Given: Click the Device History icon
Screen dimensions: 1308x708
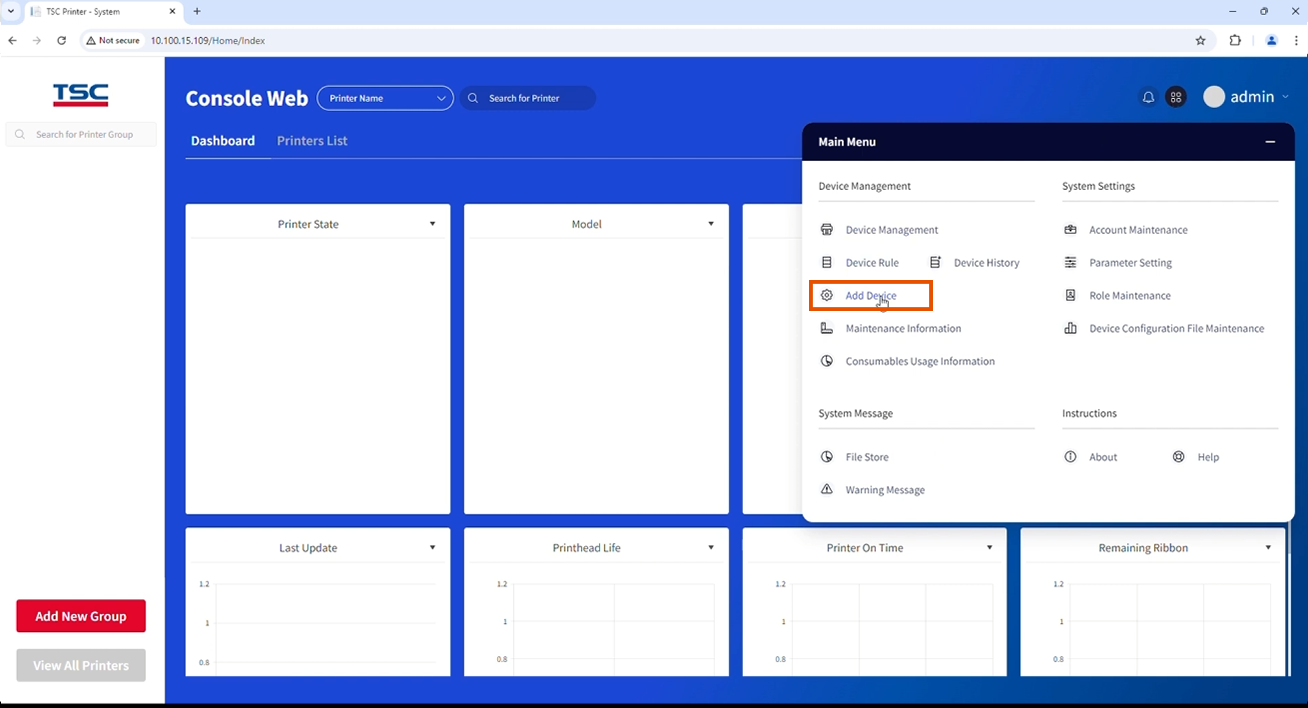Looking at the screenshot, I should (935, 263).
